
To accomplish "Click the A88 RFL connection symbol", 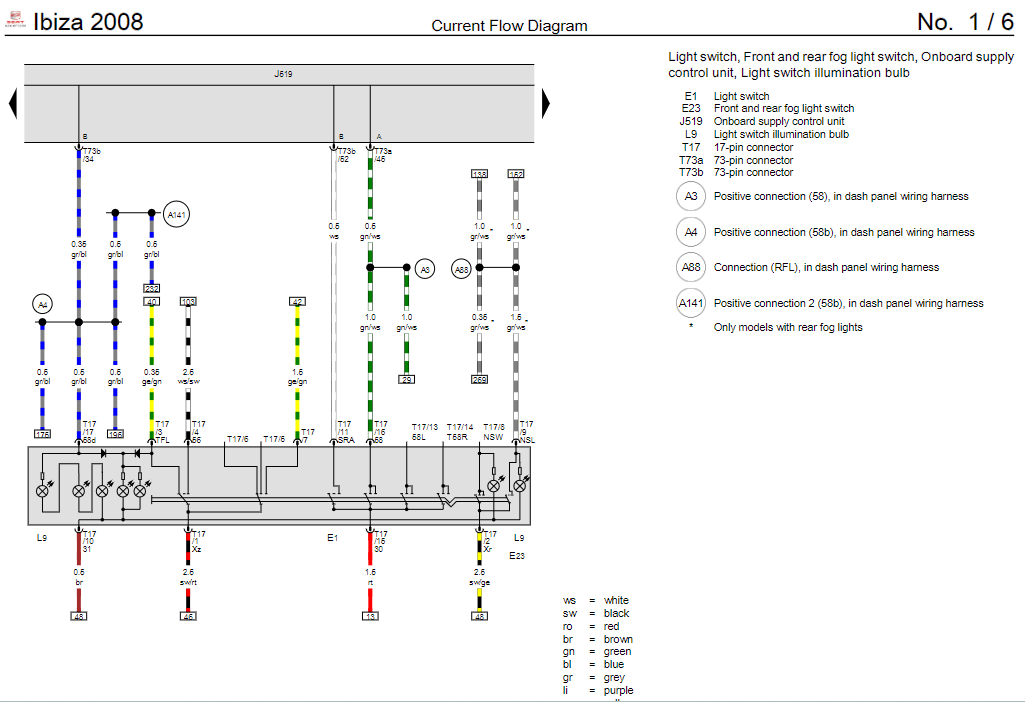I will pos(460,268).
